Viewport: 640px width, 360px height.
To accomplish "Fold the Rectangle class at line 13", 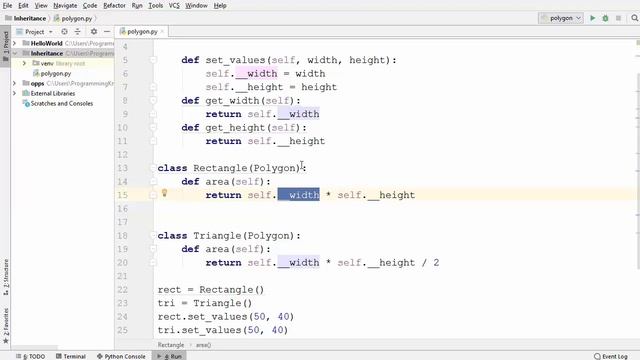I will point(153,168).
